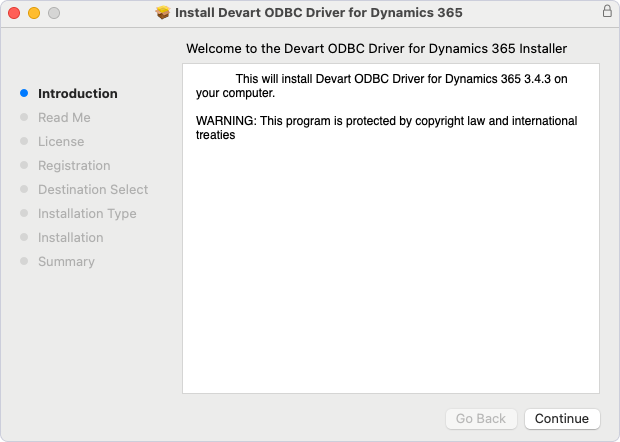620x442 pixels.
Task: Click the disabled Go Back button
Action: pos(481,418)
